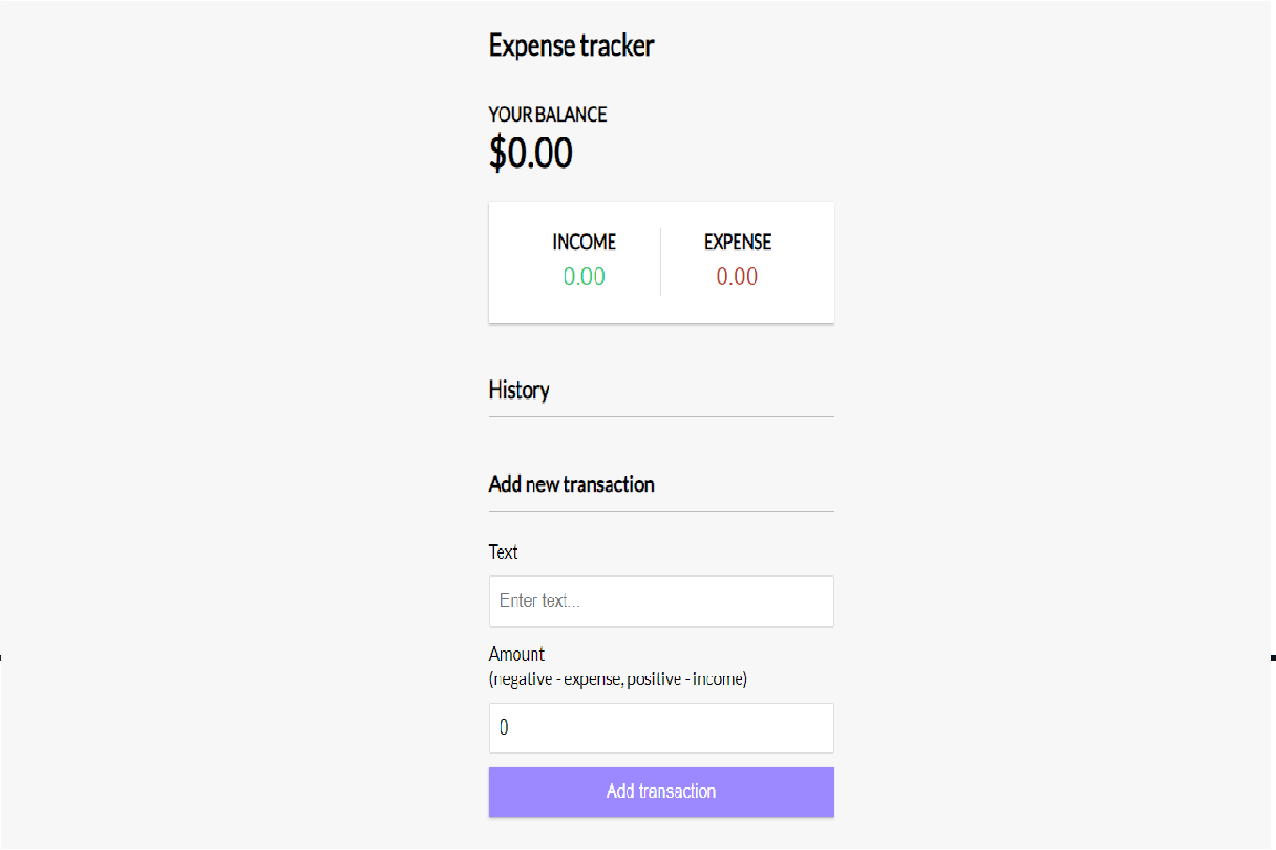Click the INCOME label in the summary card
1276x850 pixels.
point(584,242)
